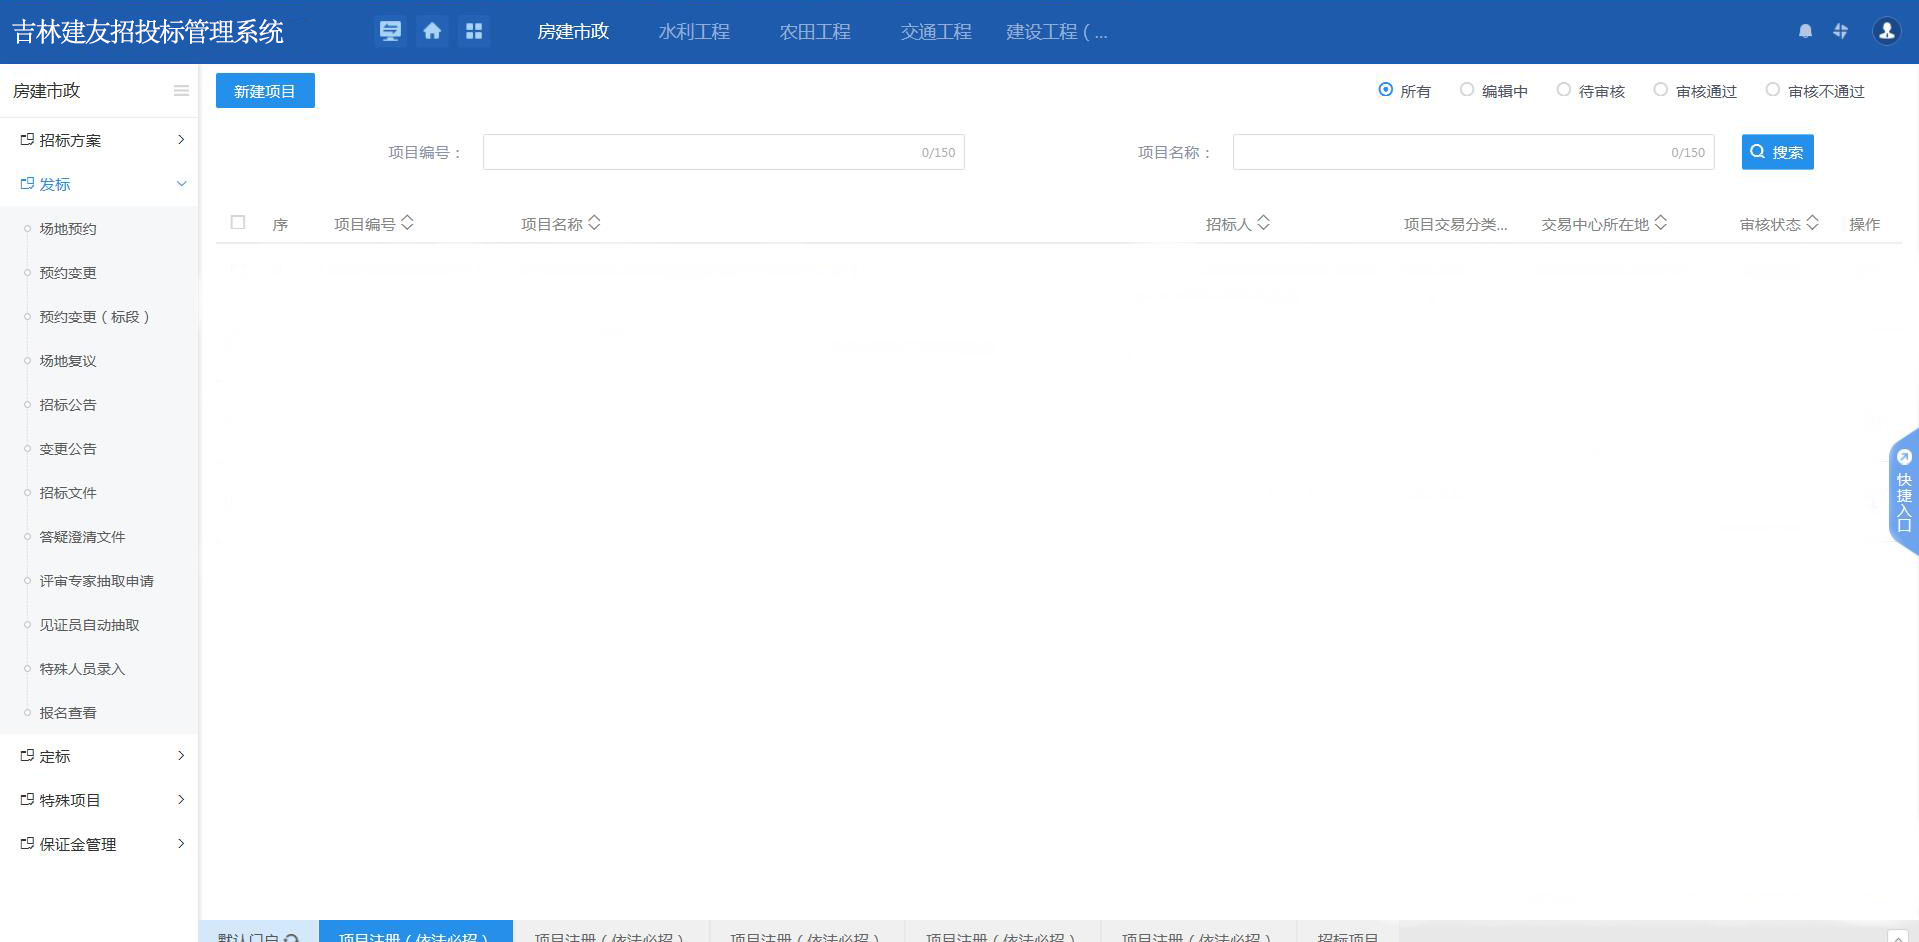Click the icon beside 保证金管理 in the sidebar
The width and height of the screenshot is (1919, 942).
[27, 844]
